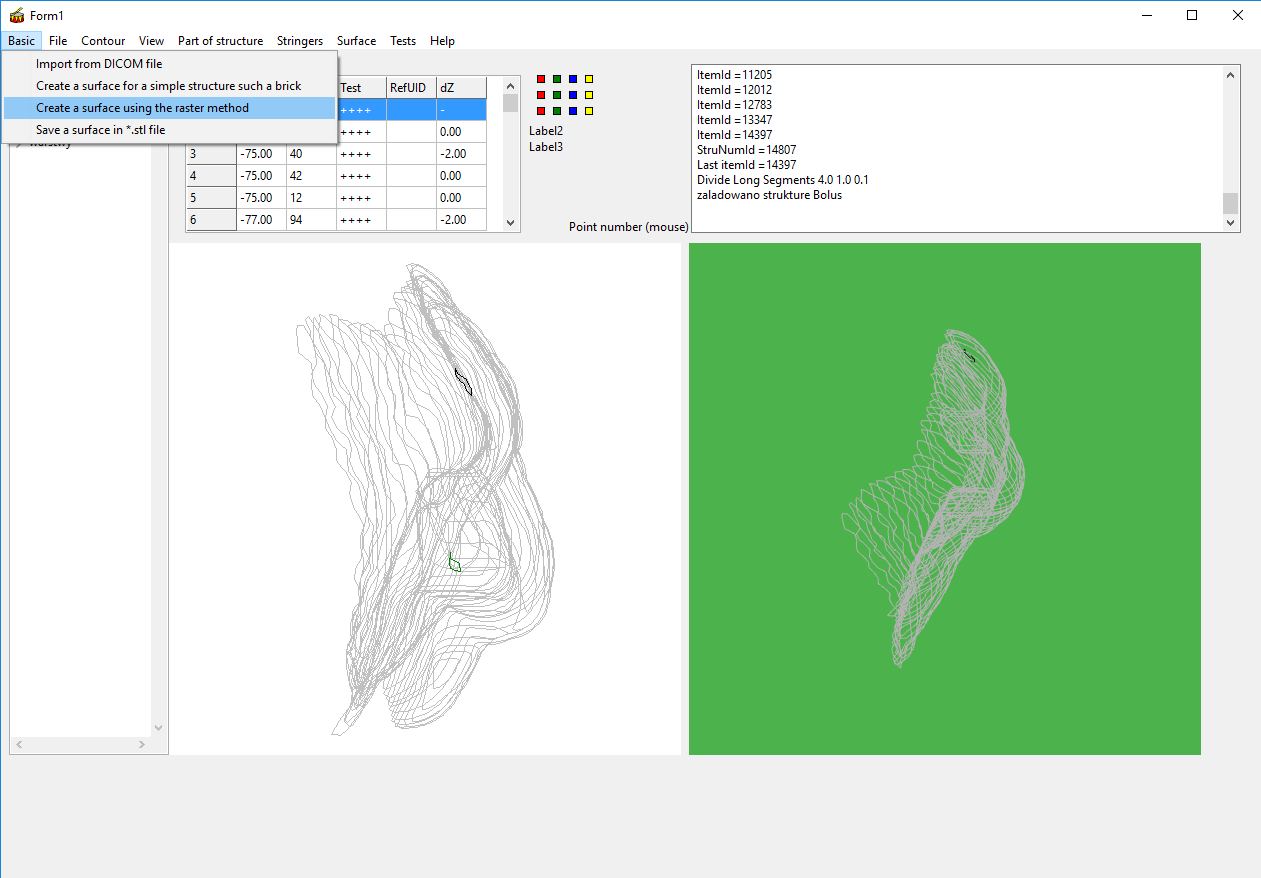
Task: Choose Import from DICOM file
Action: point(99,64)
